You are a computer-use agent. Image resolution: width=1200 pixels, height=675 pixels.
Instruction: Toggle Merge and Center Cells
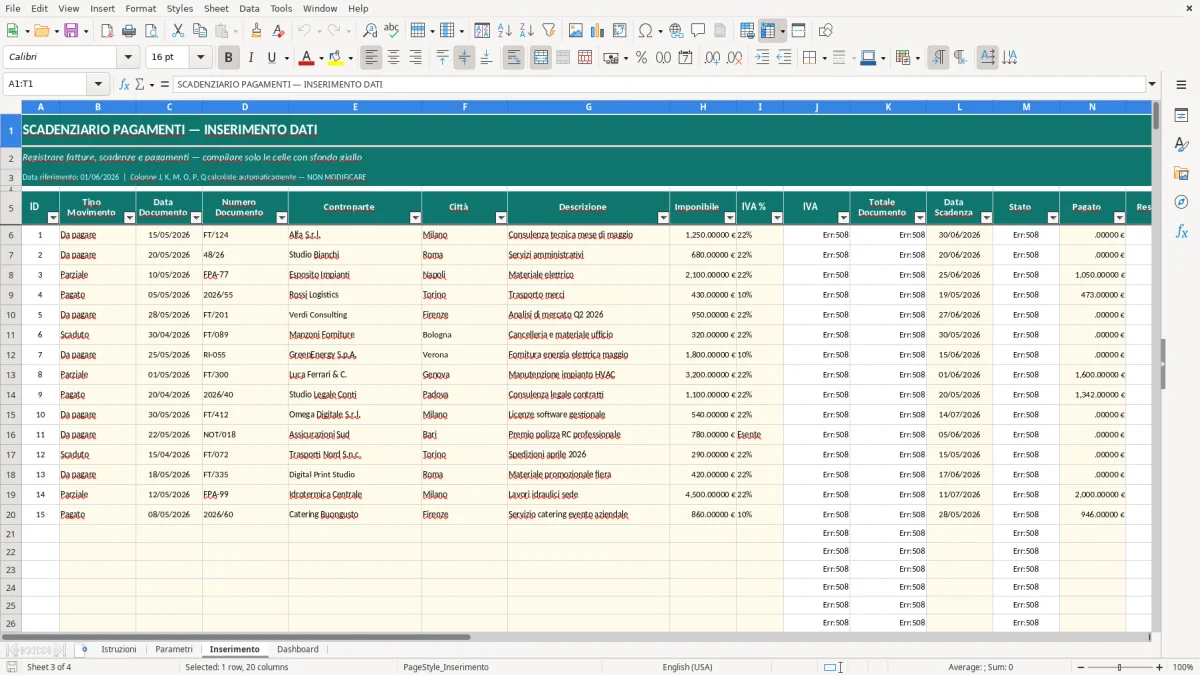[541, 58]
